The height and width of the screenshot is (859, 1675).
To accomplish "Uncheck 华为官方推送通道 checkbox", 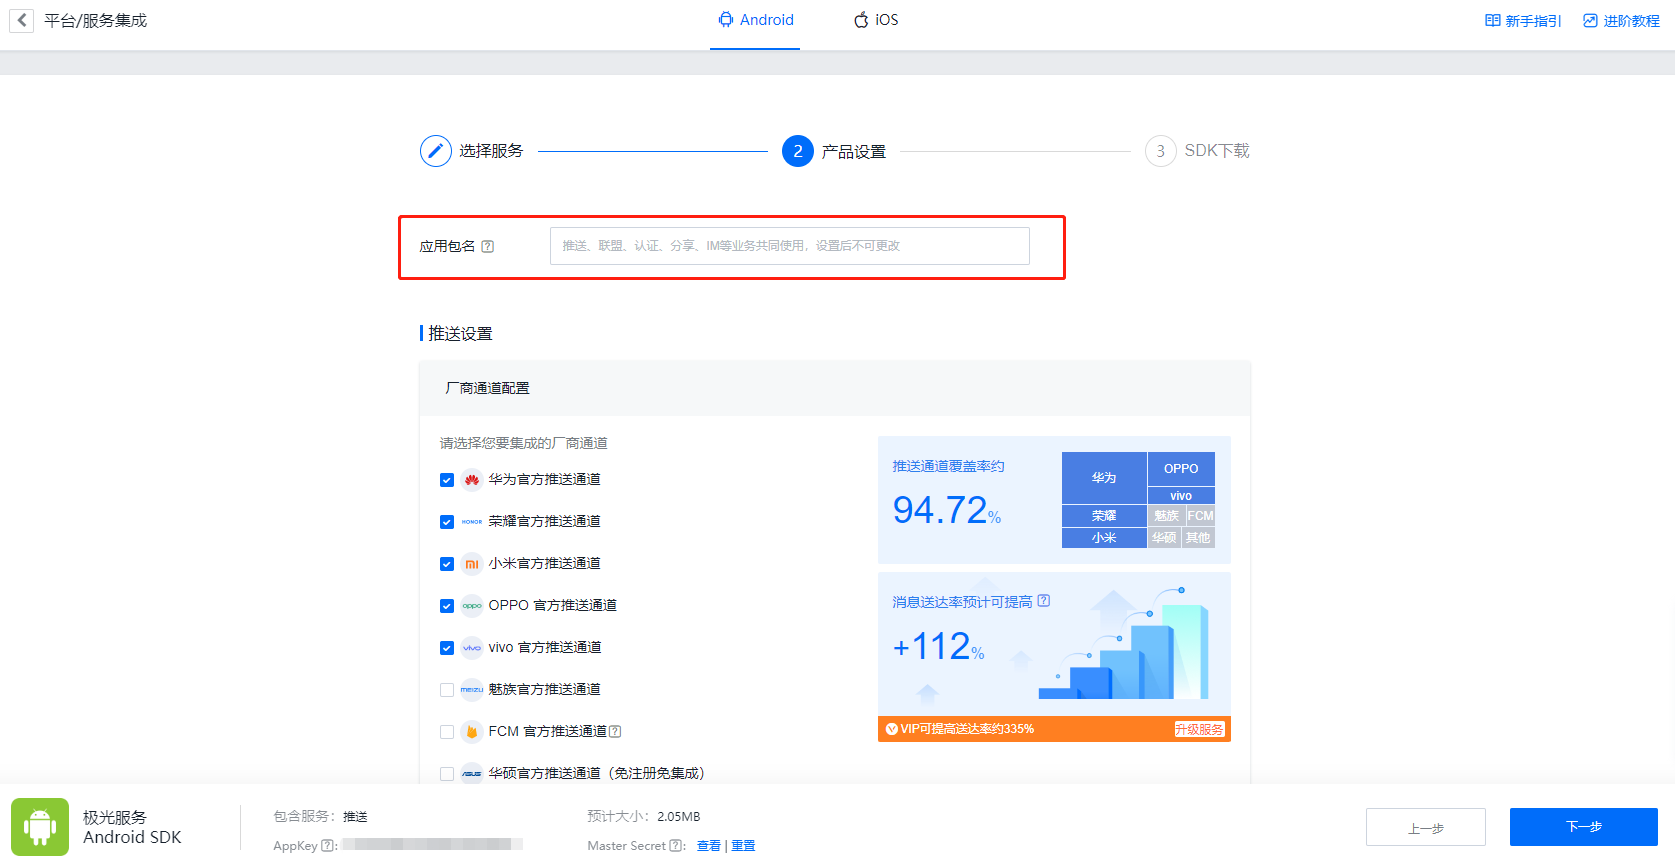I will (x=447, y=480).
